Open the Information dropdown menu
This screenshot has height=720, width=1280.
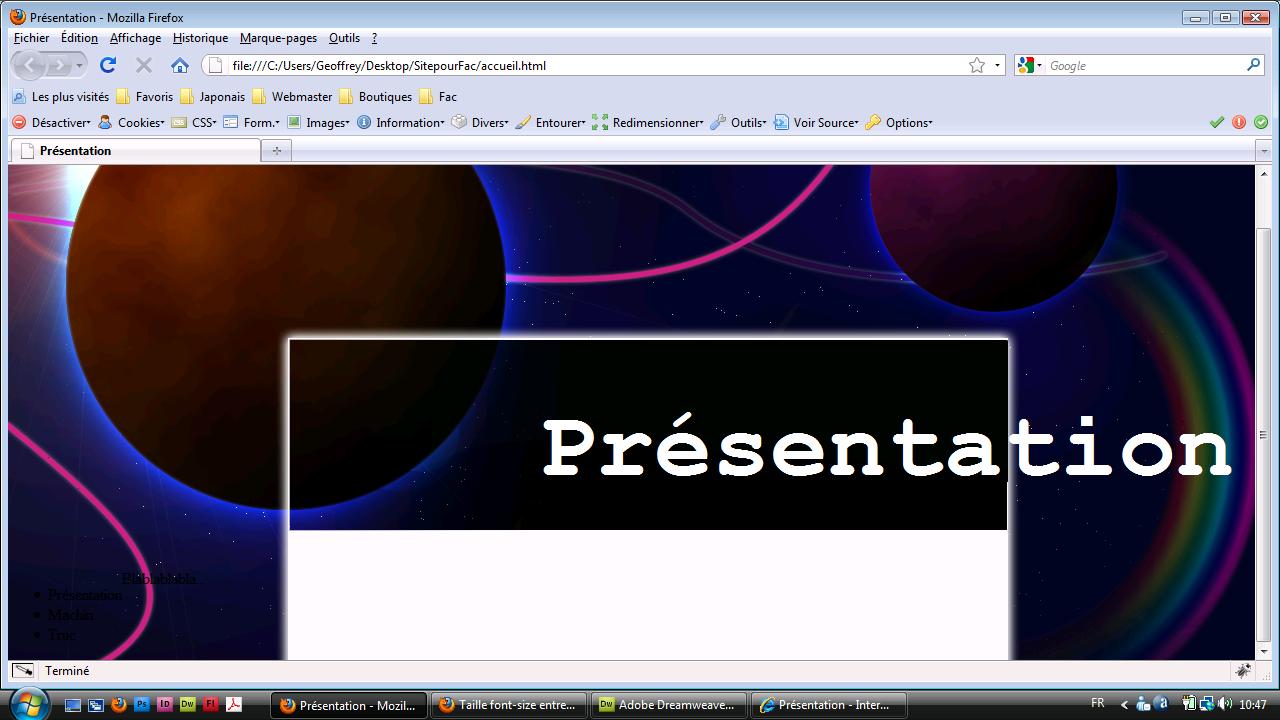pyautogui.click(x=400, y=122)
